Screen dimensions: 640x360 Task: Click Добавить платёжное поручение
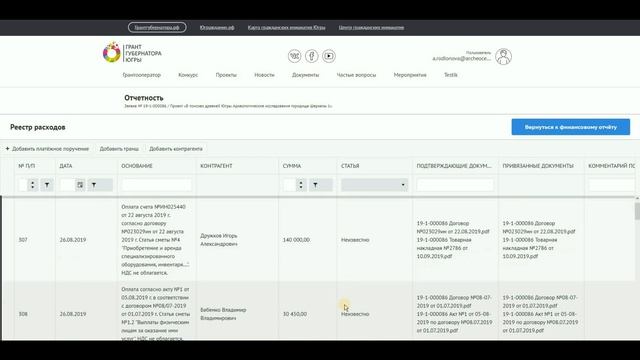click(x=47, y=149)
